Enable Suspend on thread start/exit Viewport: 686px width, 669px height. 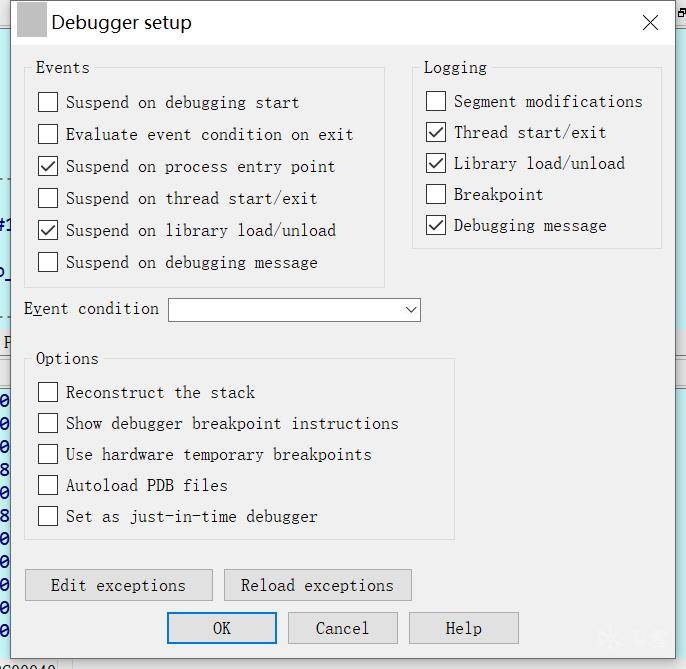click(x=48, y=198)
